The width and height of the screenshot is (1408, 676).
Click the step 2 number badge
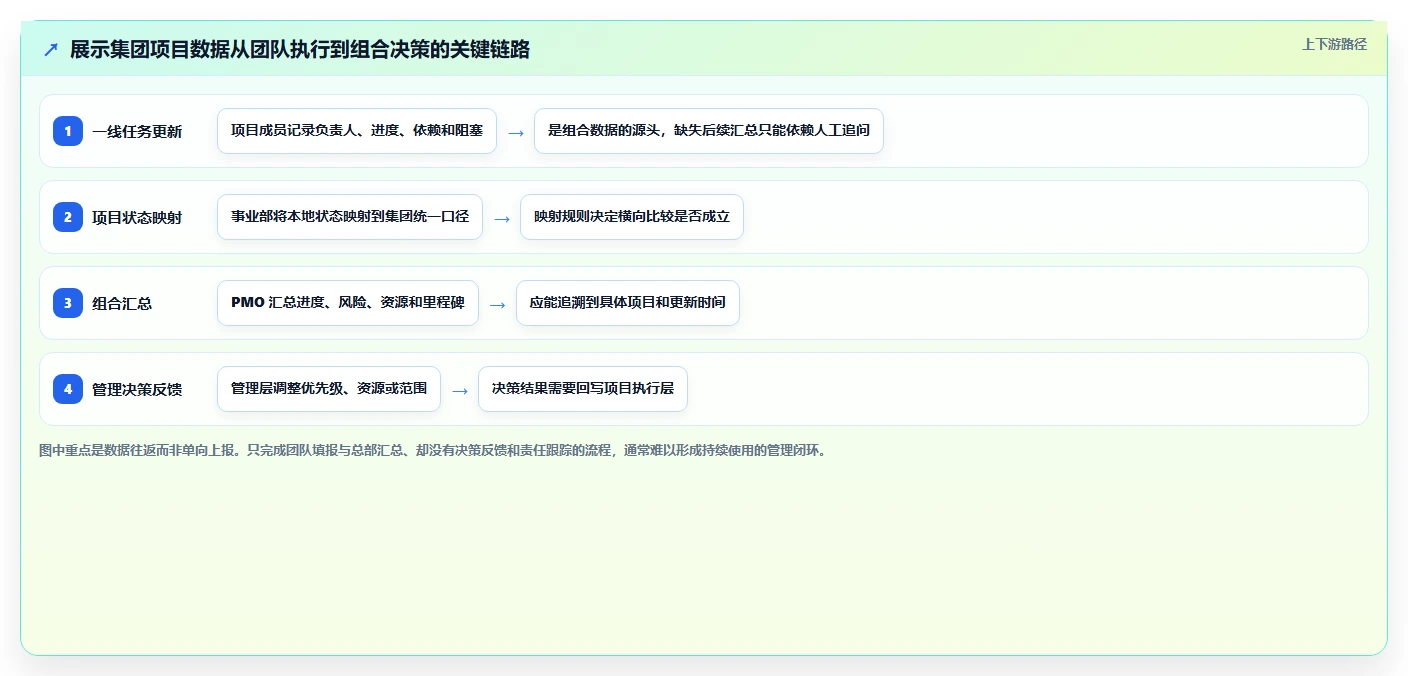click(x=68, y=217)
